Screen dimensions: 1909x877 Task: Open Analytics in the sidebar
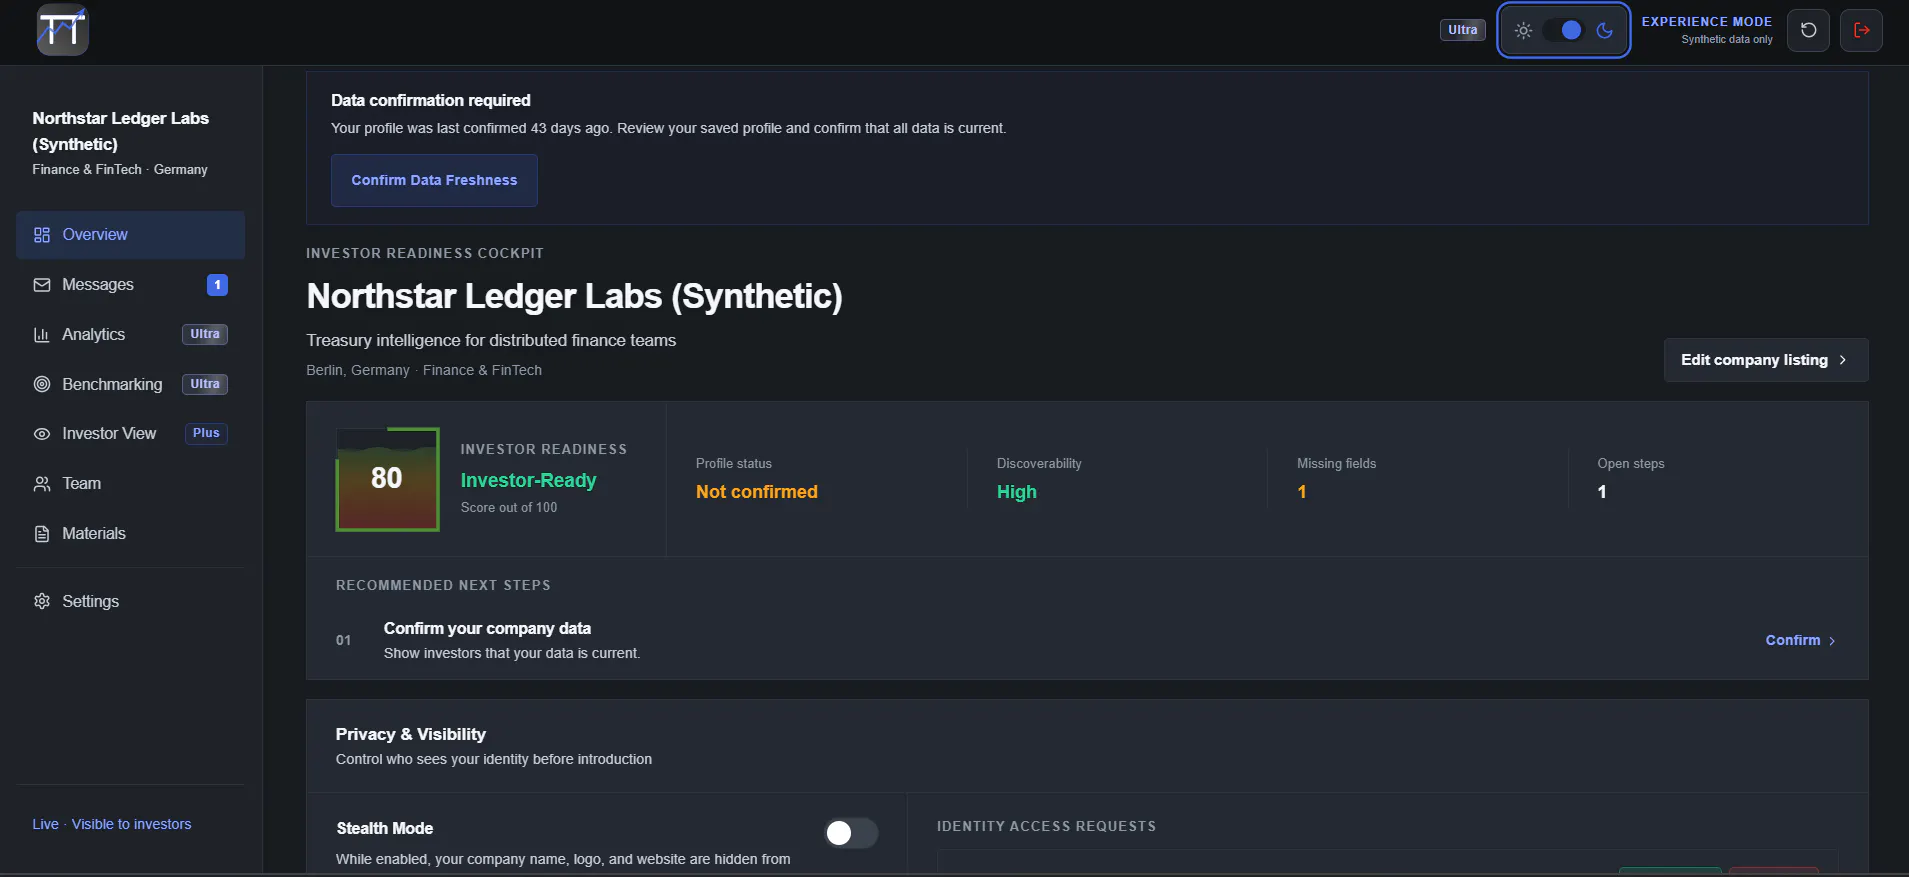pyautogui.click(x=130, y=334)
